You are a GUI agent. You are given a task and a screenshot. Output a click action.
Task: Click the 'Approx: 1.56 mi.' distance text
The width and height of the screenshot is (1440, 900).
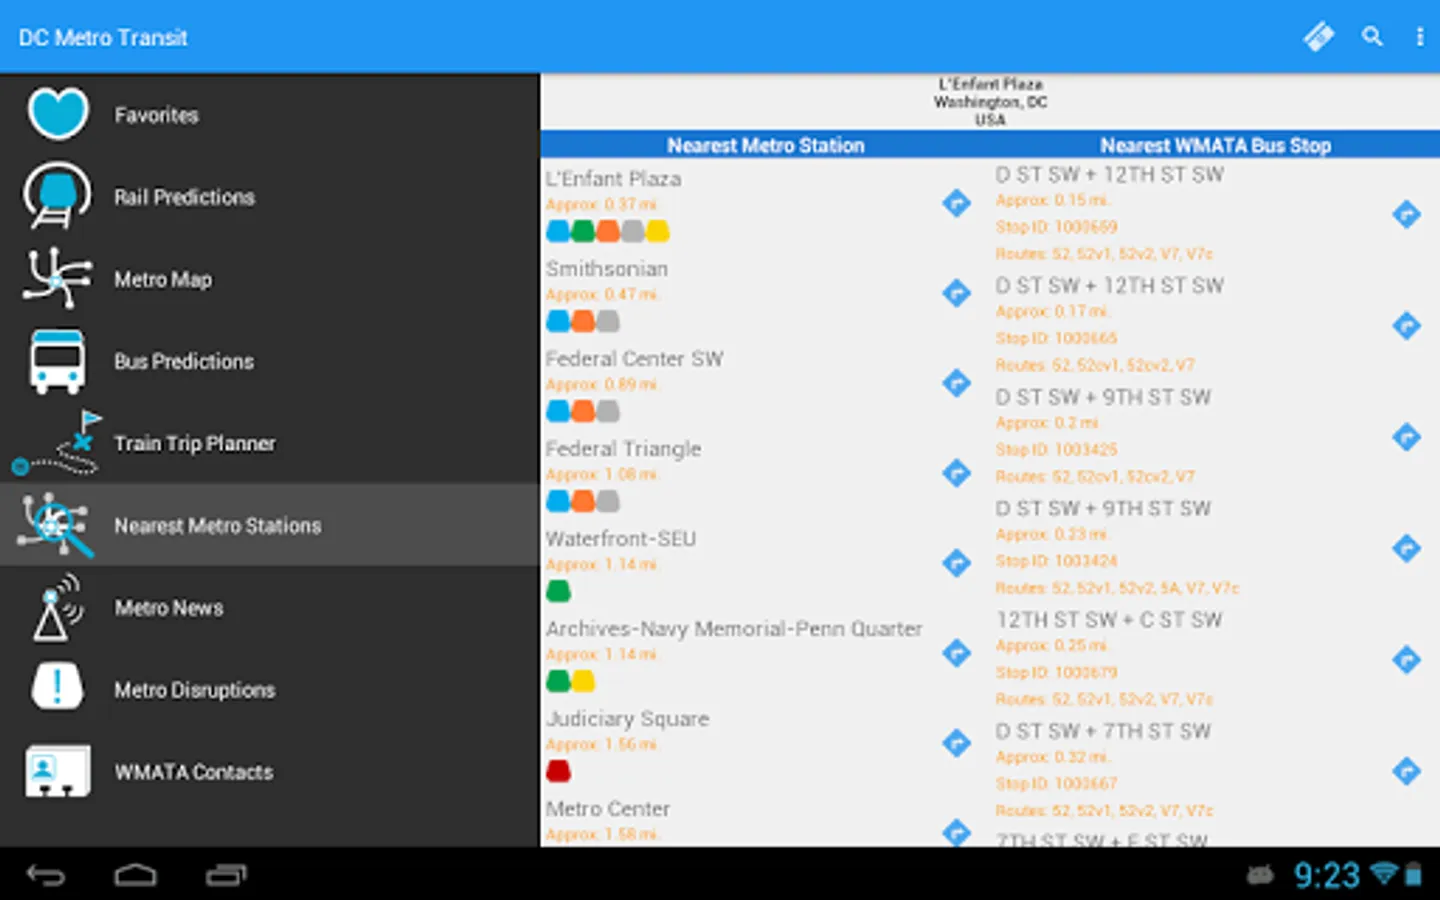[x=601, y=744]
